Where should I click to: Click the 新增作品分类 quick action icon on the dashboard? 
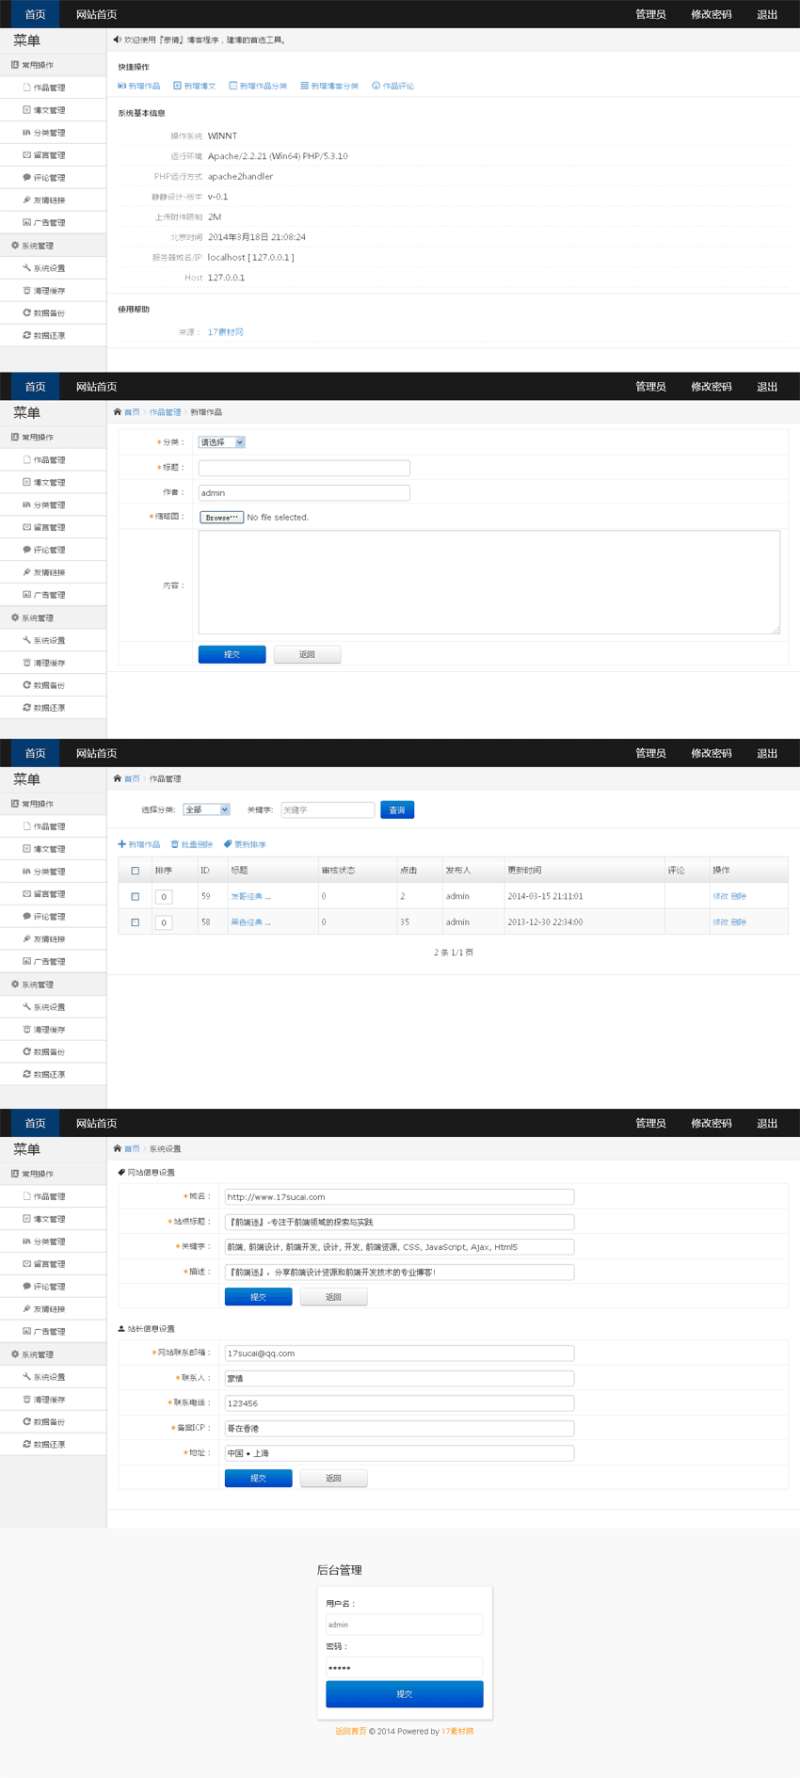[233, 86]
